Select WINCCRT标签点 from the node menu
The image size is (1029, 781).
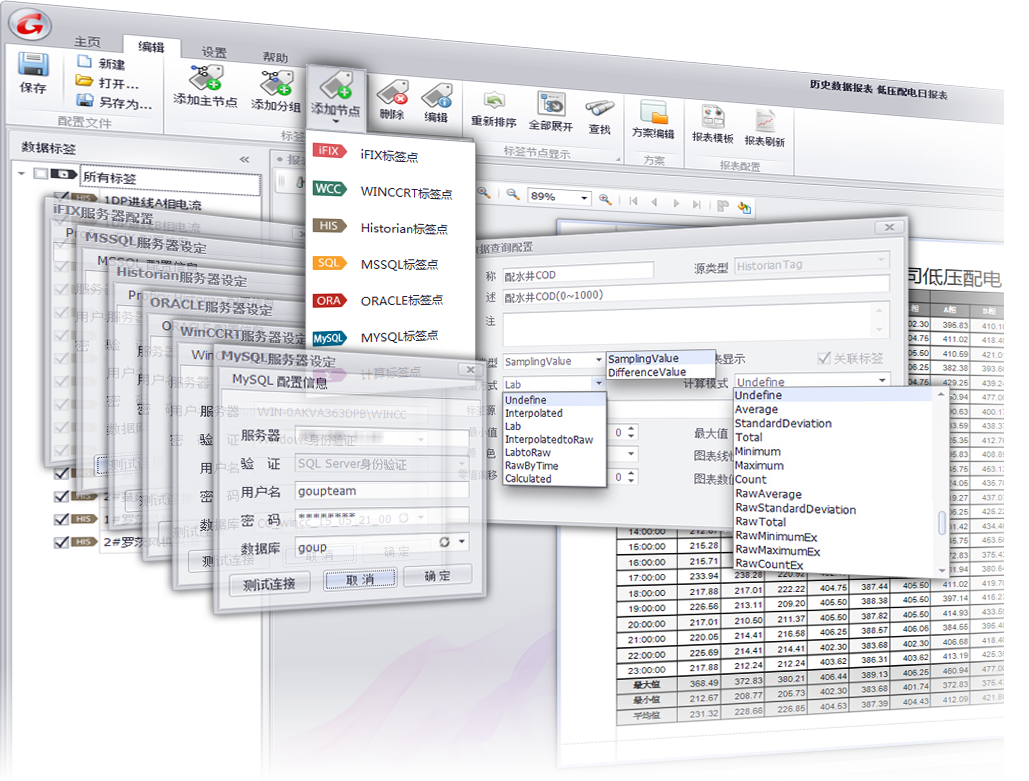click(391, 191)
